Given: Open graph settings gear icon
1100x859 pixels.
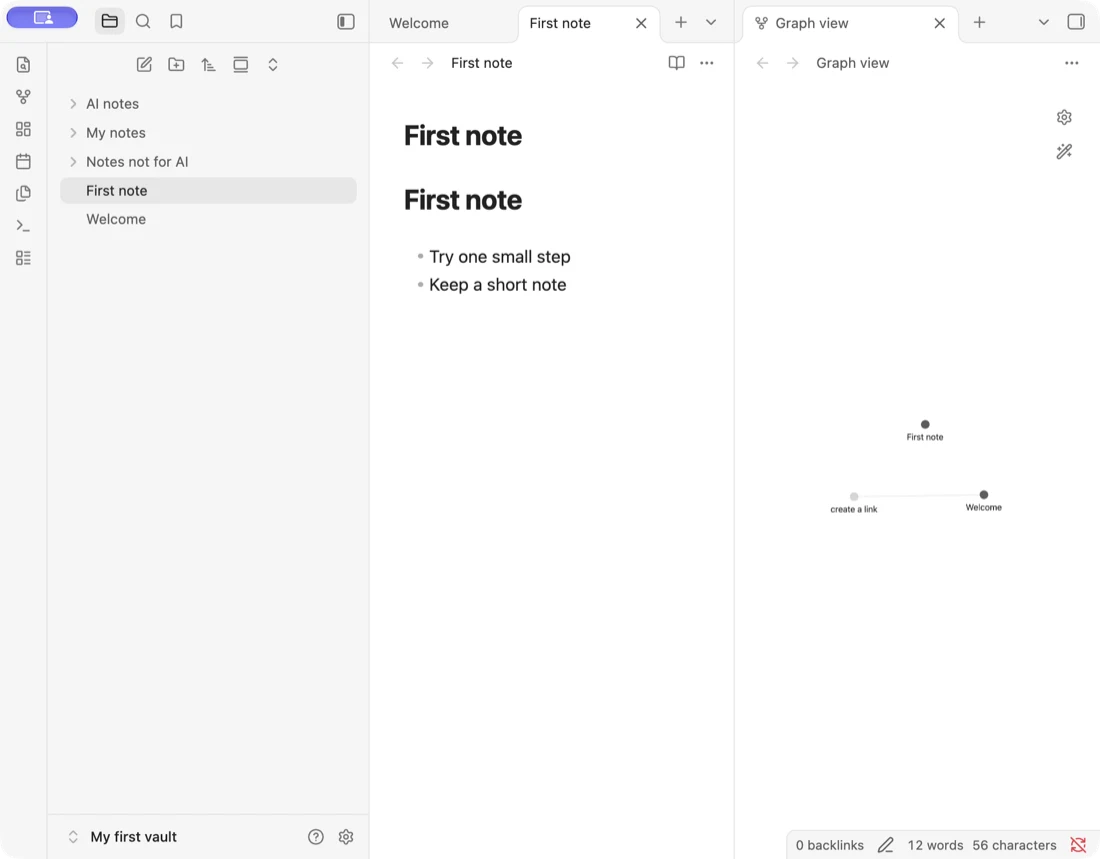Looking at the screenshot, I should [1064, 117].
